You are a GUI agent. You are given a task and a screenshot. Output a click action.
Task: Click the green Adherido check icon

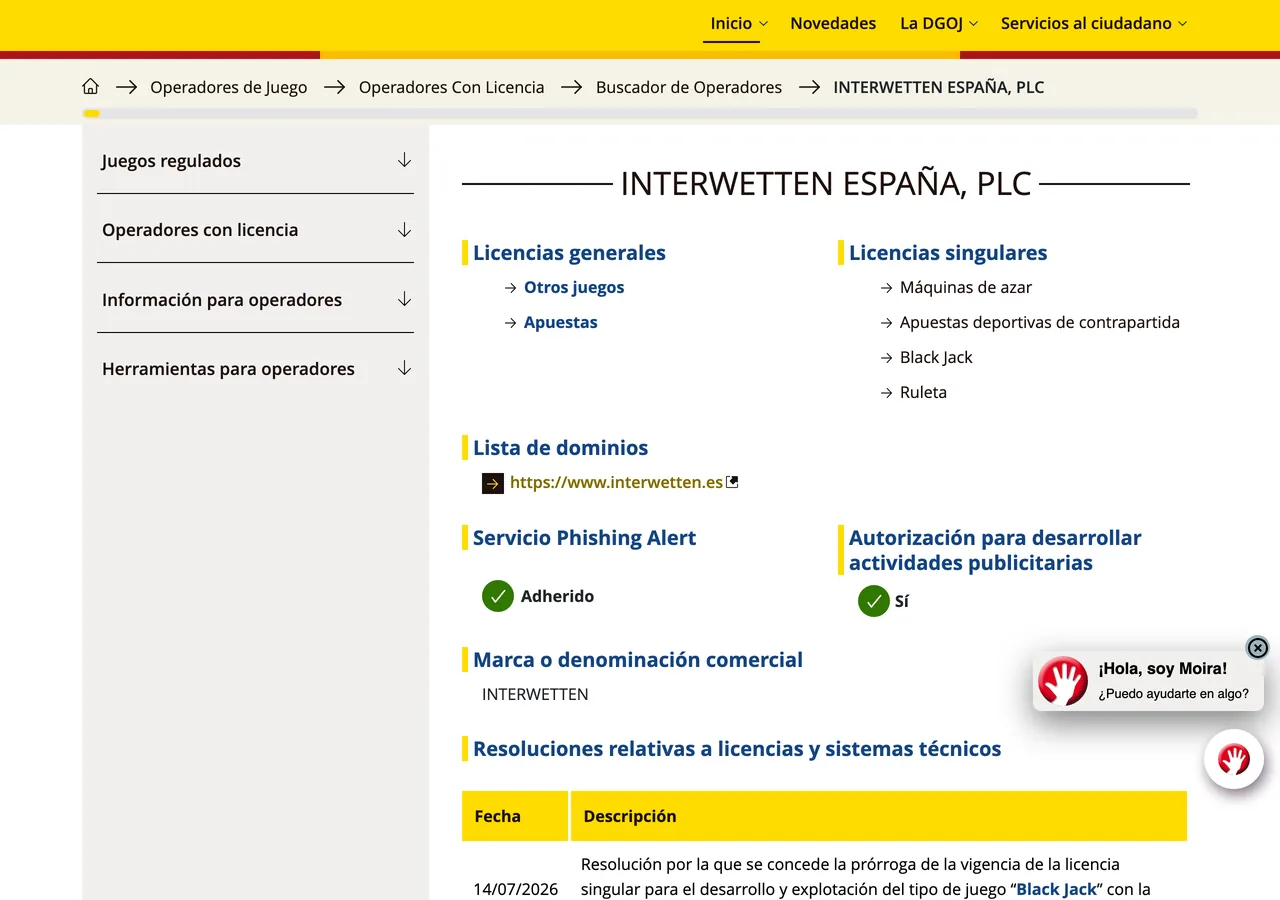click(498, 596)
